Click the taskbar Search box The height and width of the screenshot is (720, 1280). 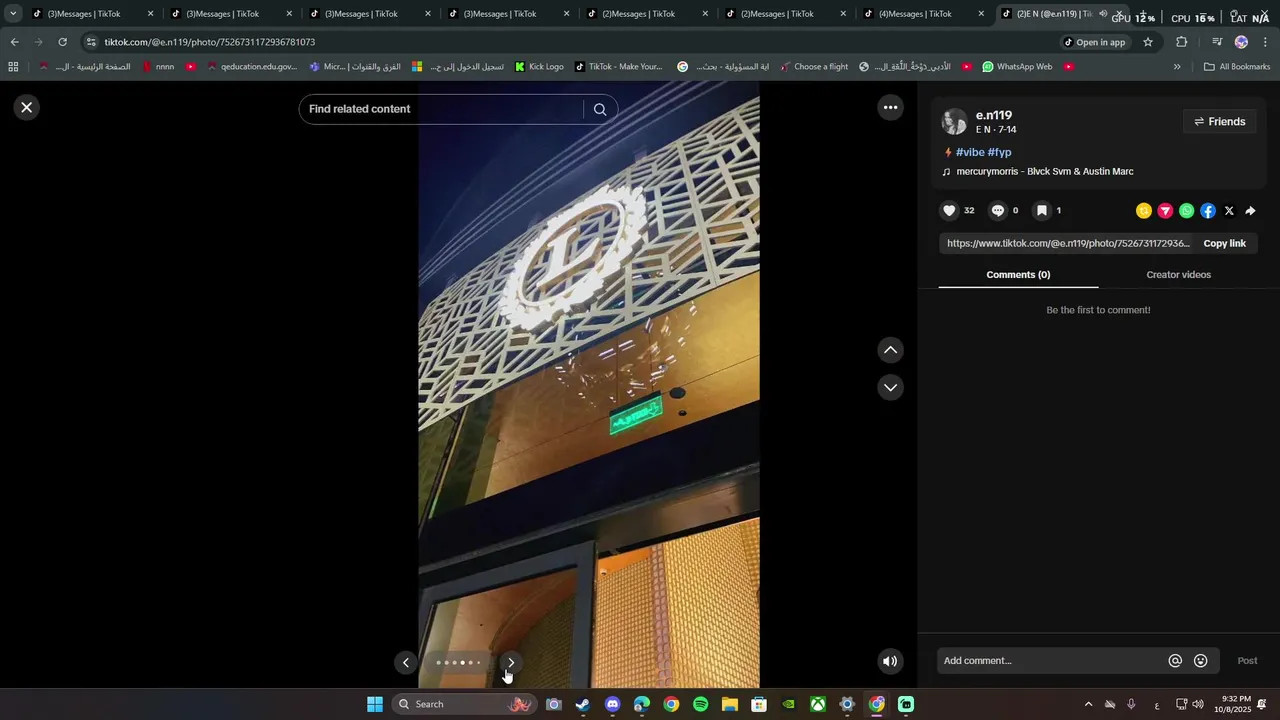click(x=466, y=704)
